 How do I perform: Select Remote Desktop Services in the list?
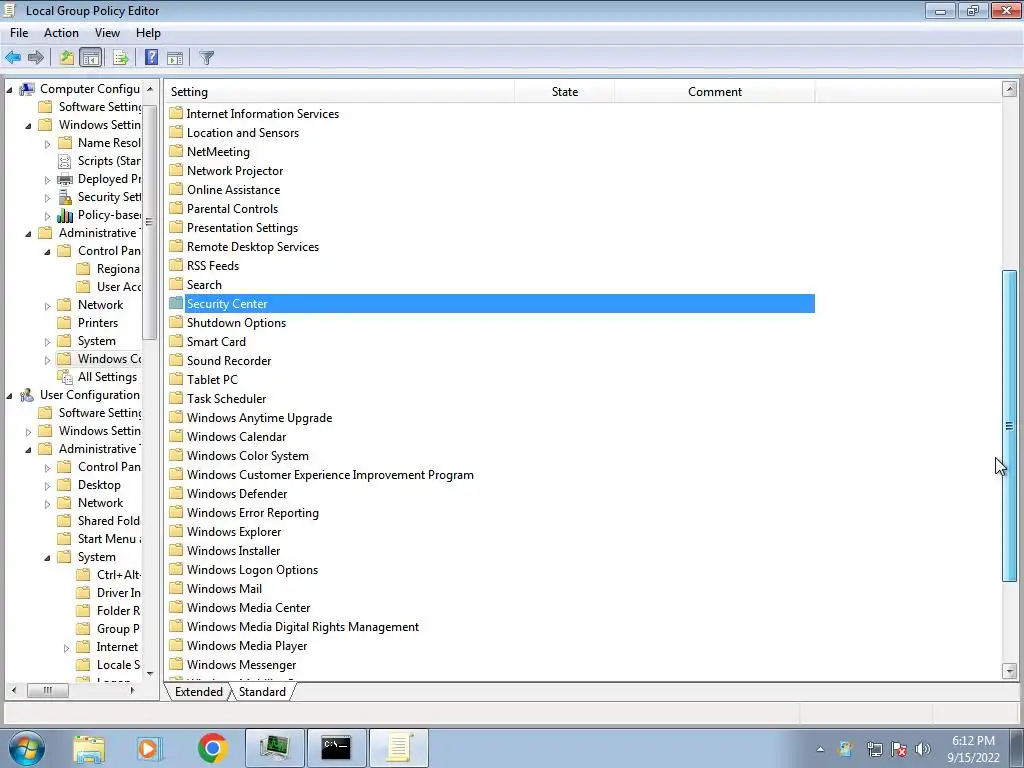click(x=253, y=246)
